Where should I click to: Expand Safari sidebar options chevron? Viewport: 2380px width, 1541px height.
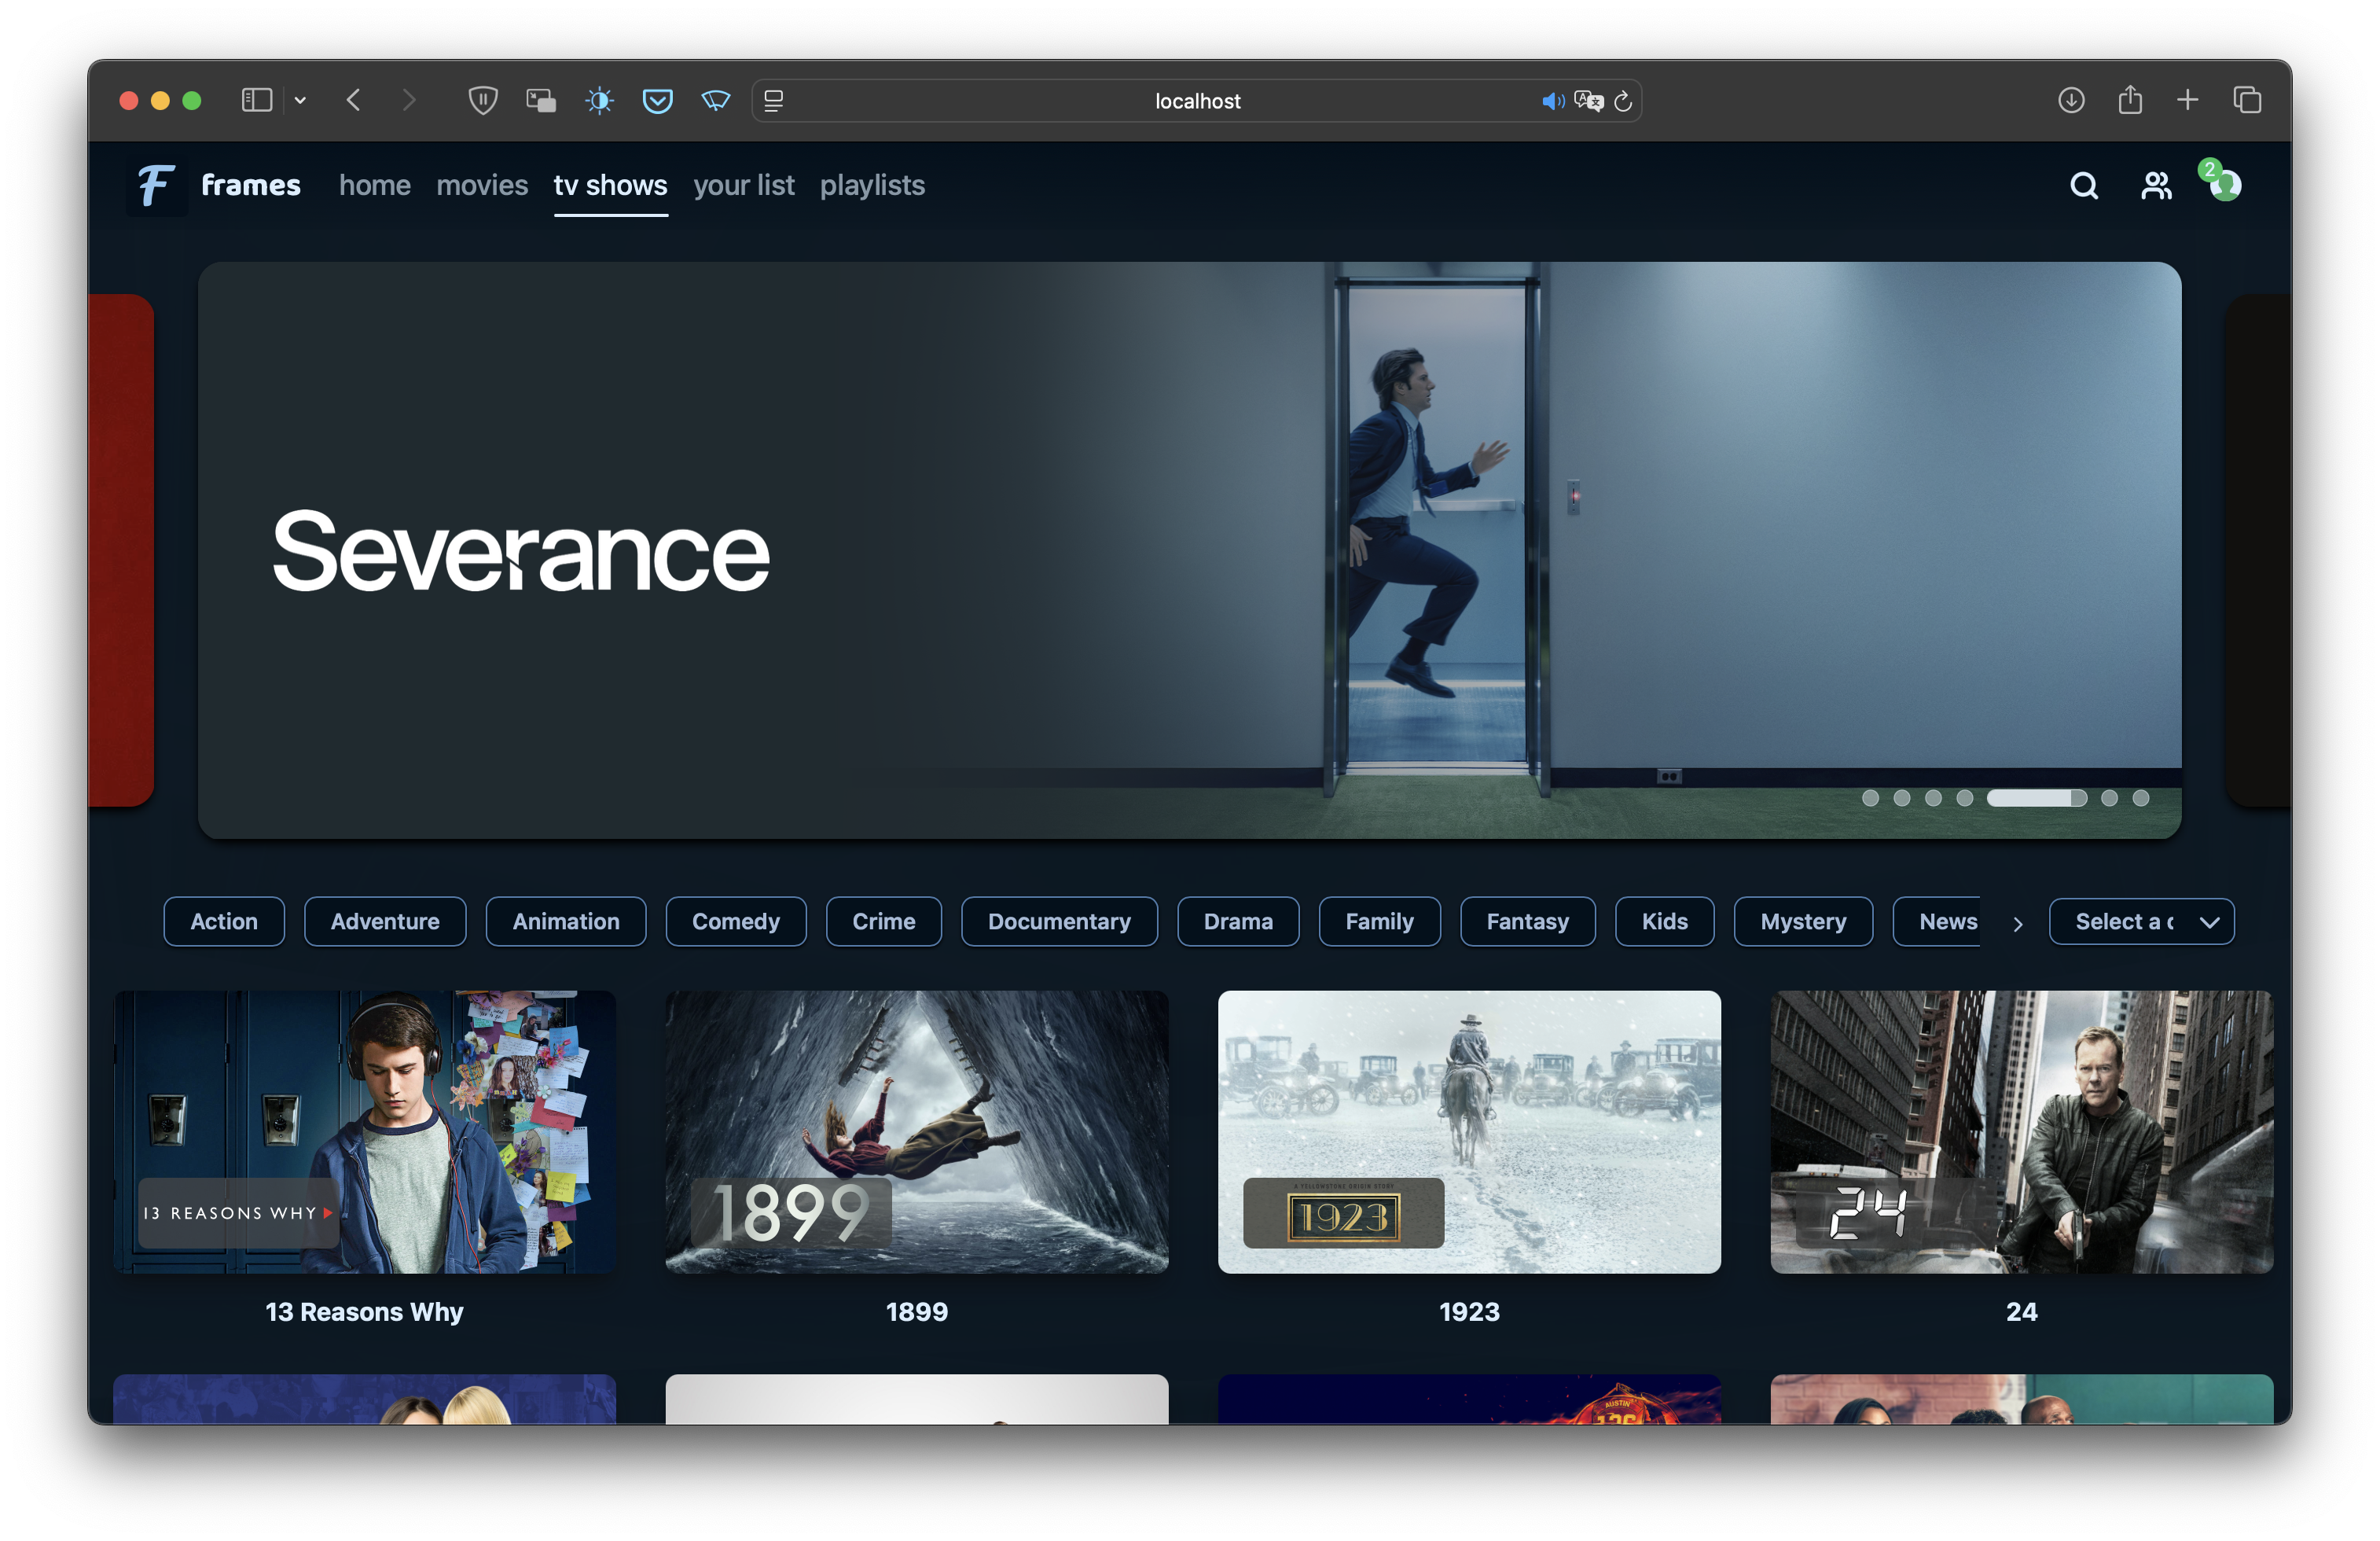pyautogui.click(x=300, y=100)
